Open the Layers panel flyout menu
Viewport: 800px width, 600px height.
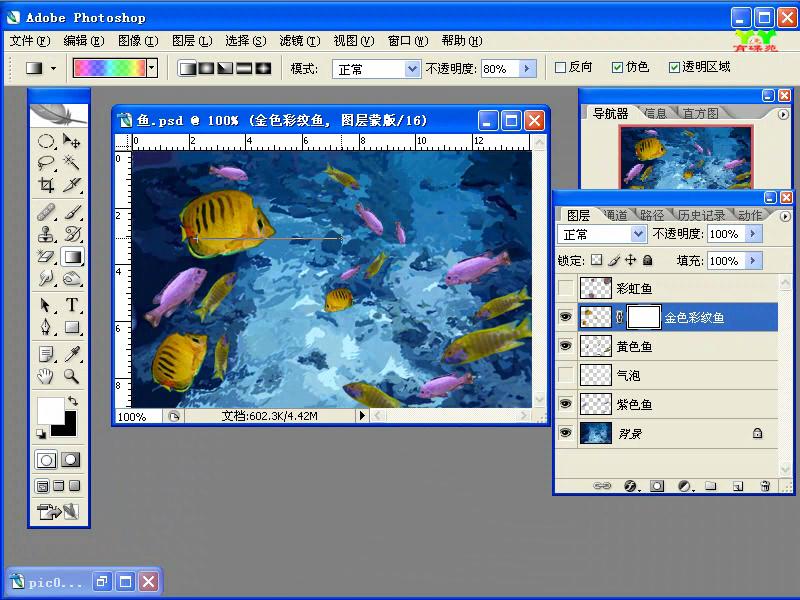click(785, 216)
